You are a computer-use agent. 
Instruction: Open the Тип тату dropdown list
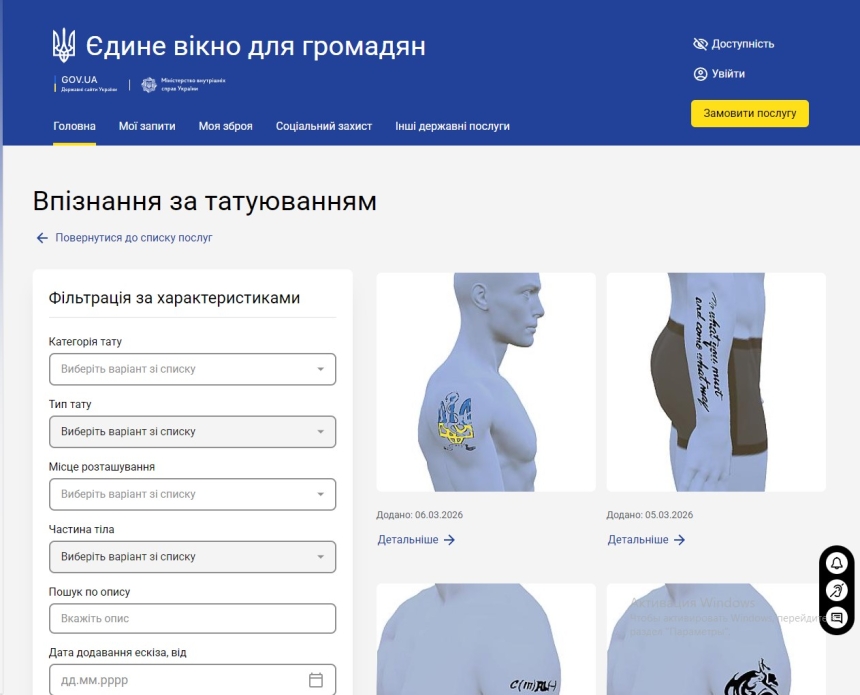193,432
